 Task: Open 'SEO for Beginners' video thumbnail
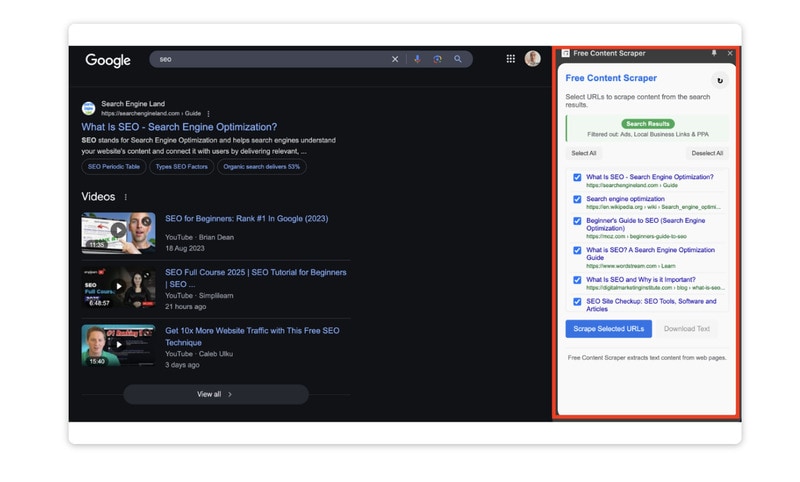click(x=118, y=232)
